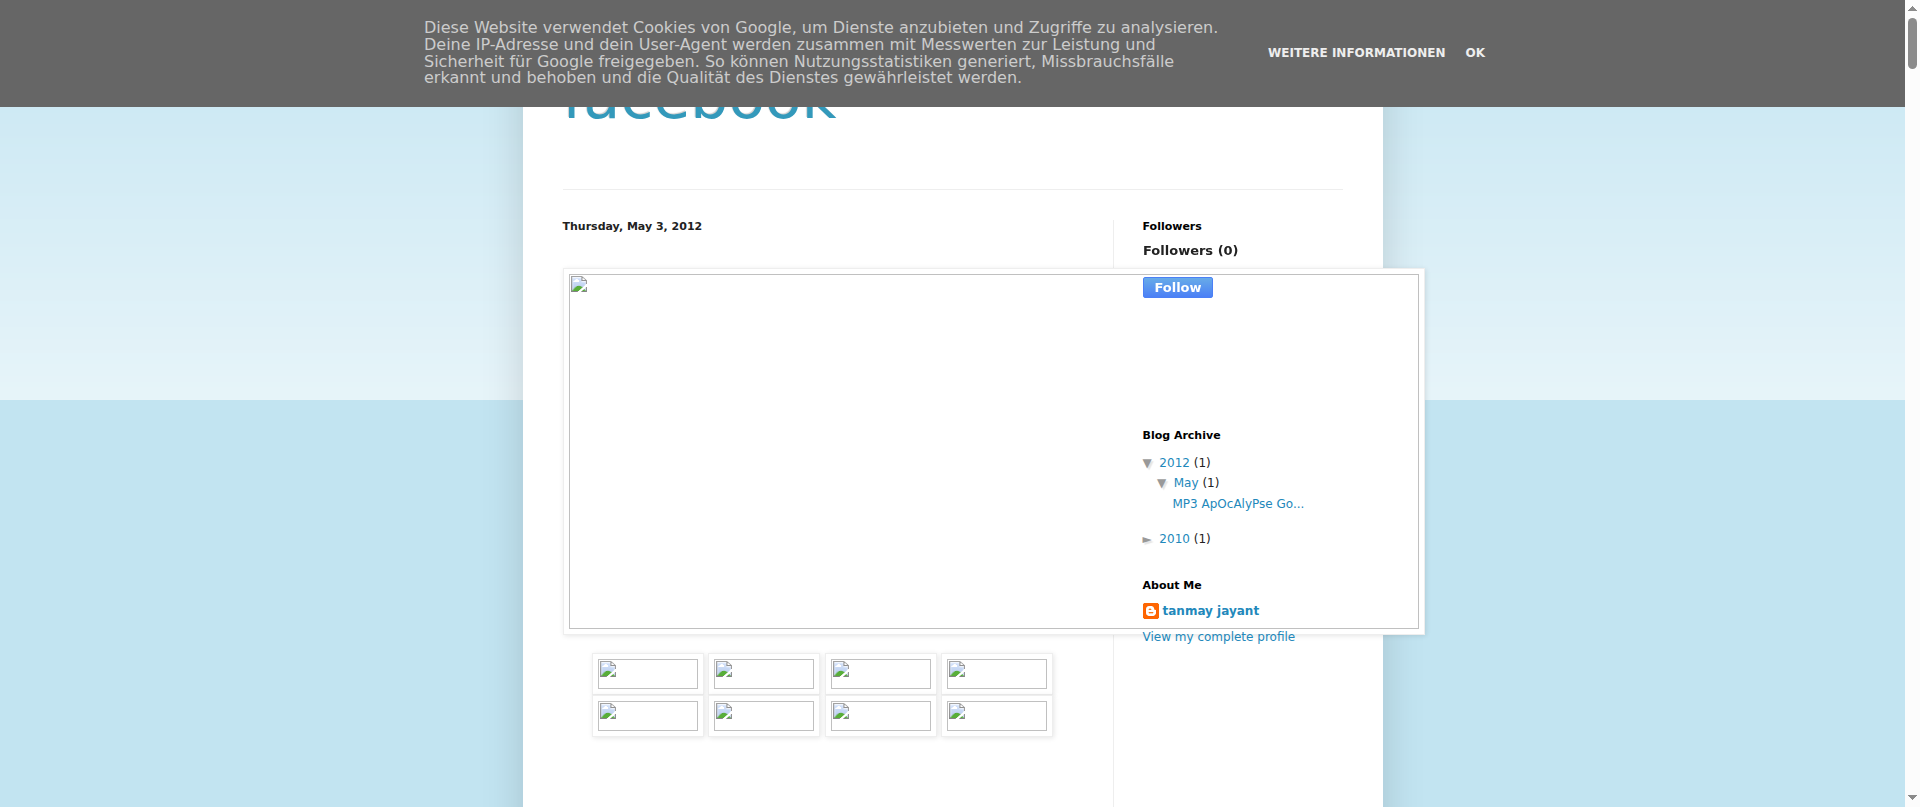The image size is (1920, 807).
Task: Click the About Me heading
Action: [1172, 586]
